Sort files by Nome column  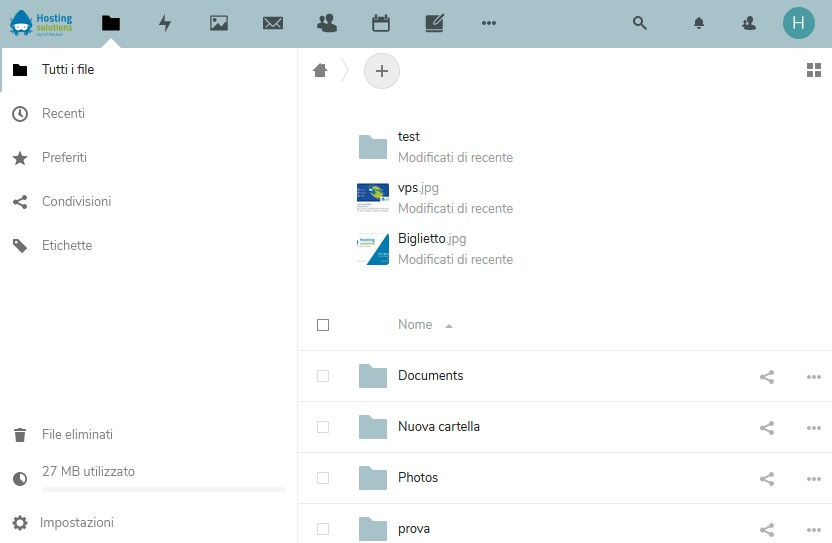(415, 325)
